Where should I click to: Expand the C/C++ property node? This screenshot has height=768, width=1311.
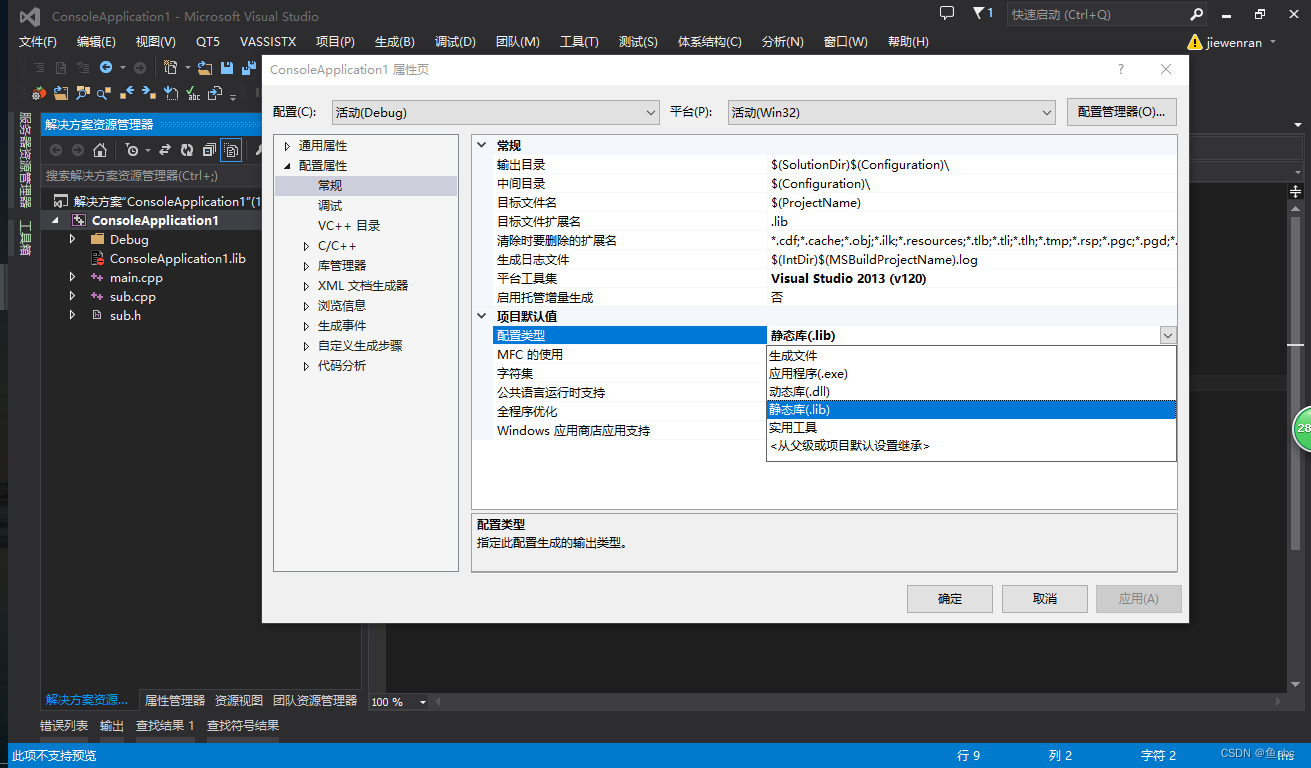point(307,246)
